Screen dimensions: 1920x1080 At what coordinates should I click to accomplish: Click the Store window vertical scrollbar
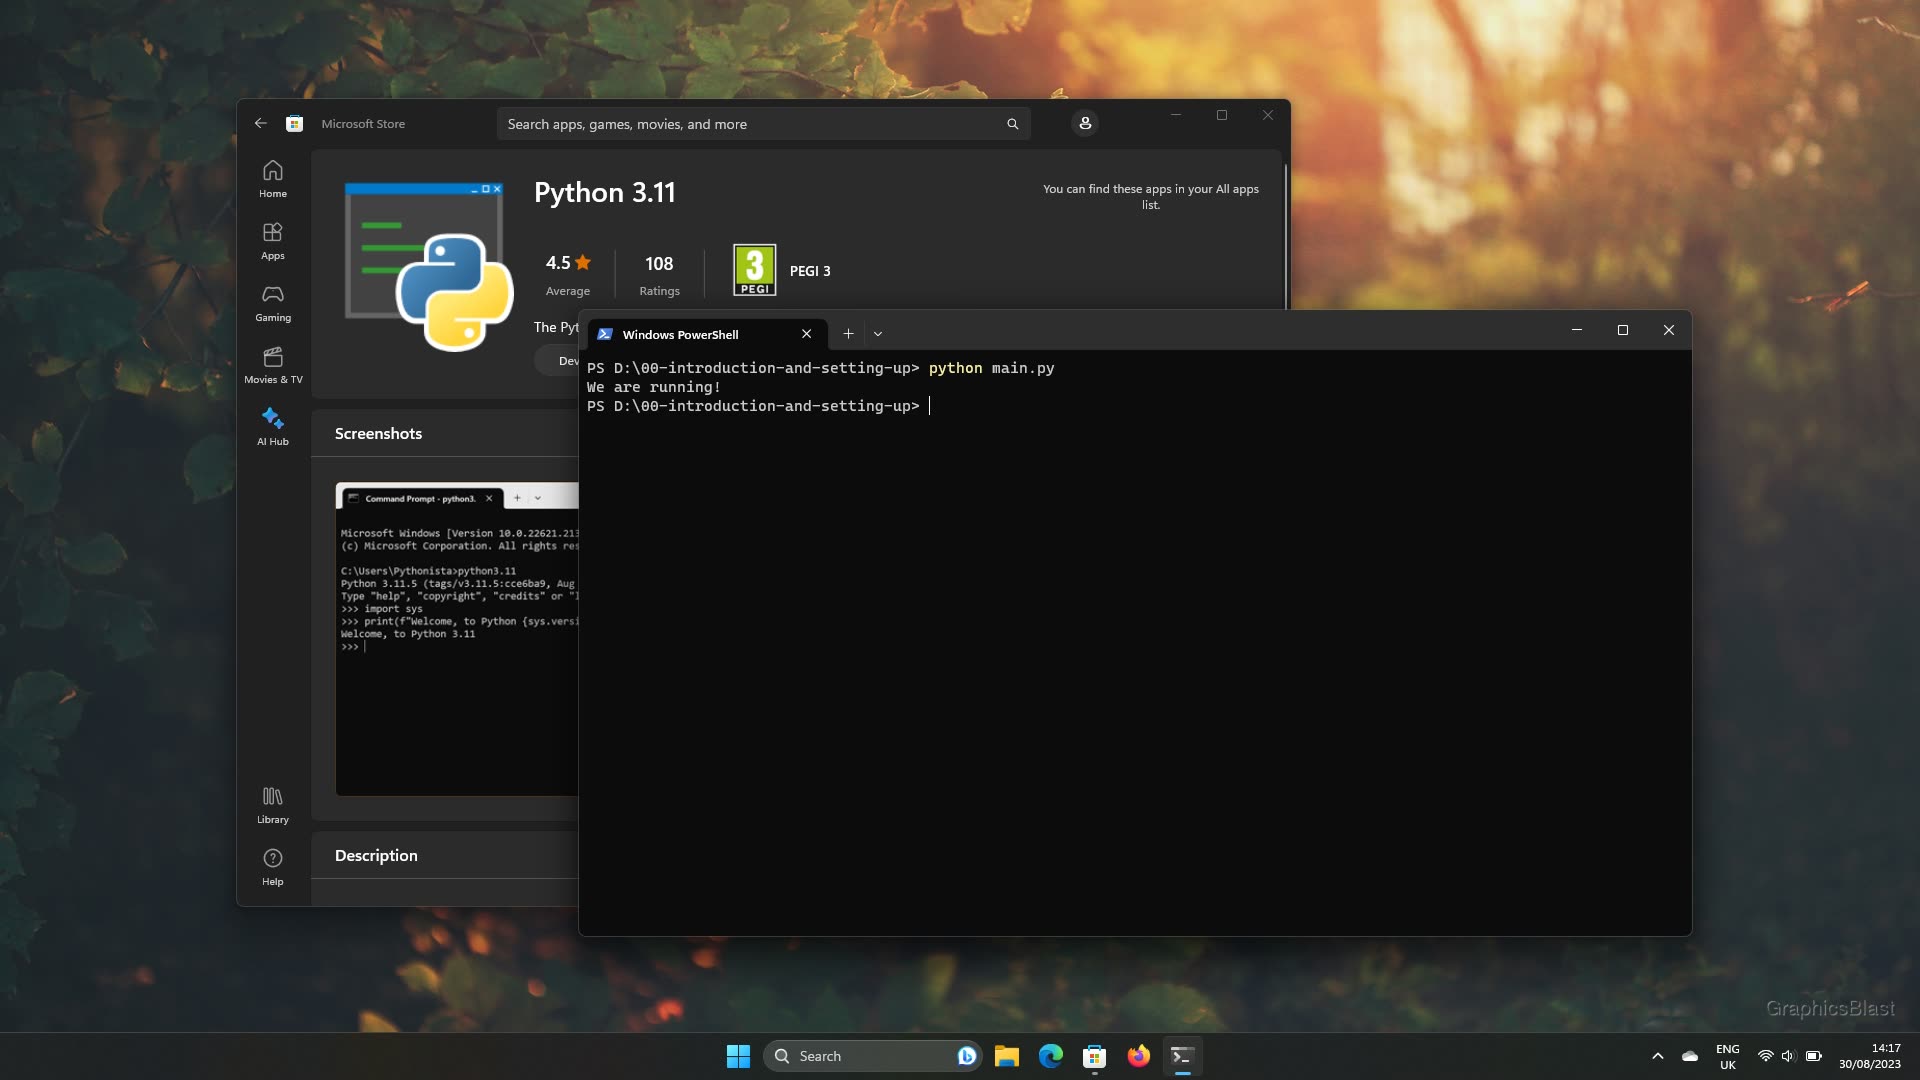tap(1285, 235)
